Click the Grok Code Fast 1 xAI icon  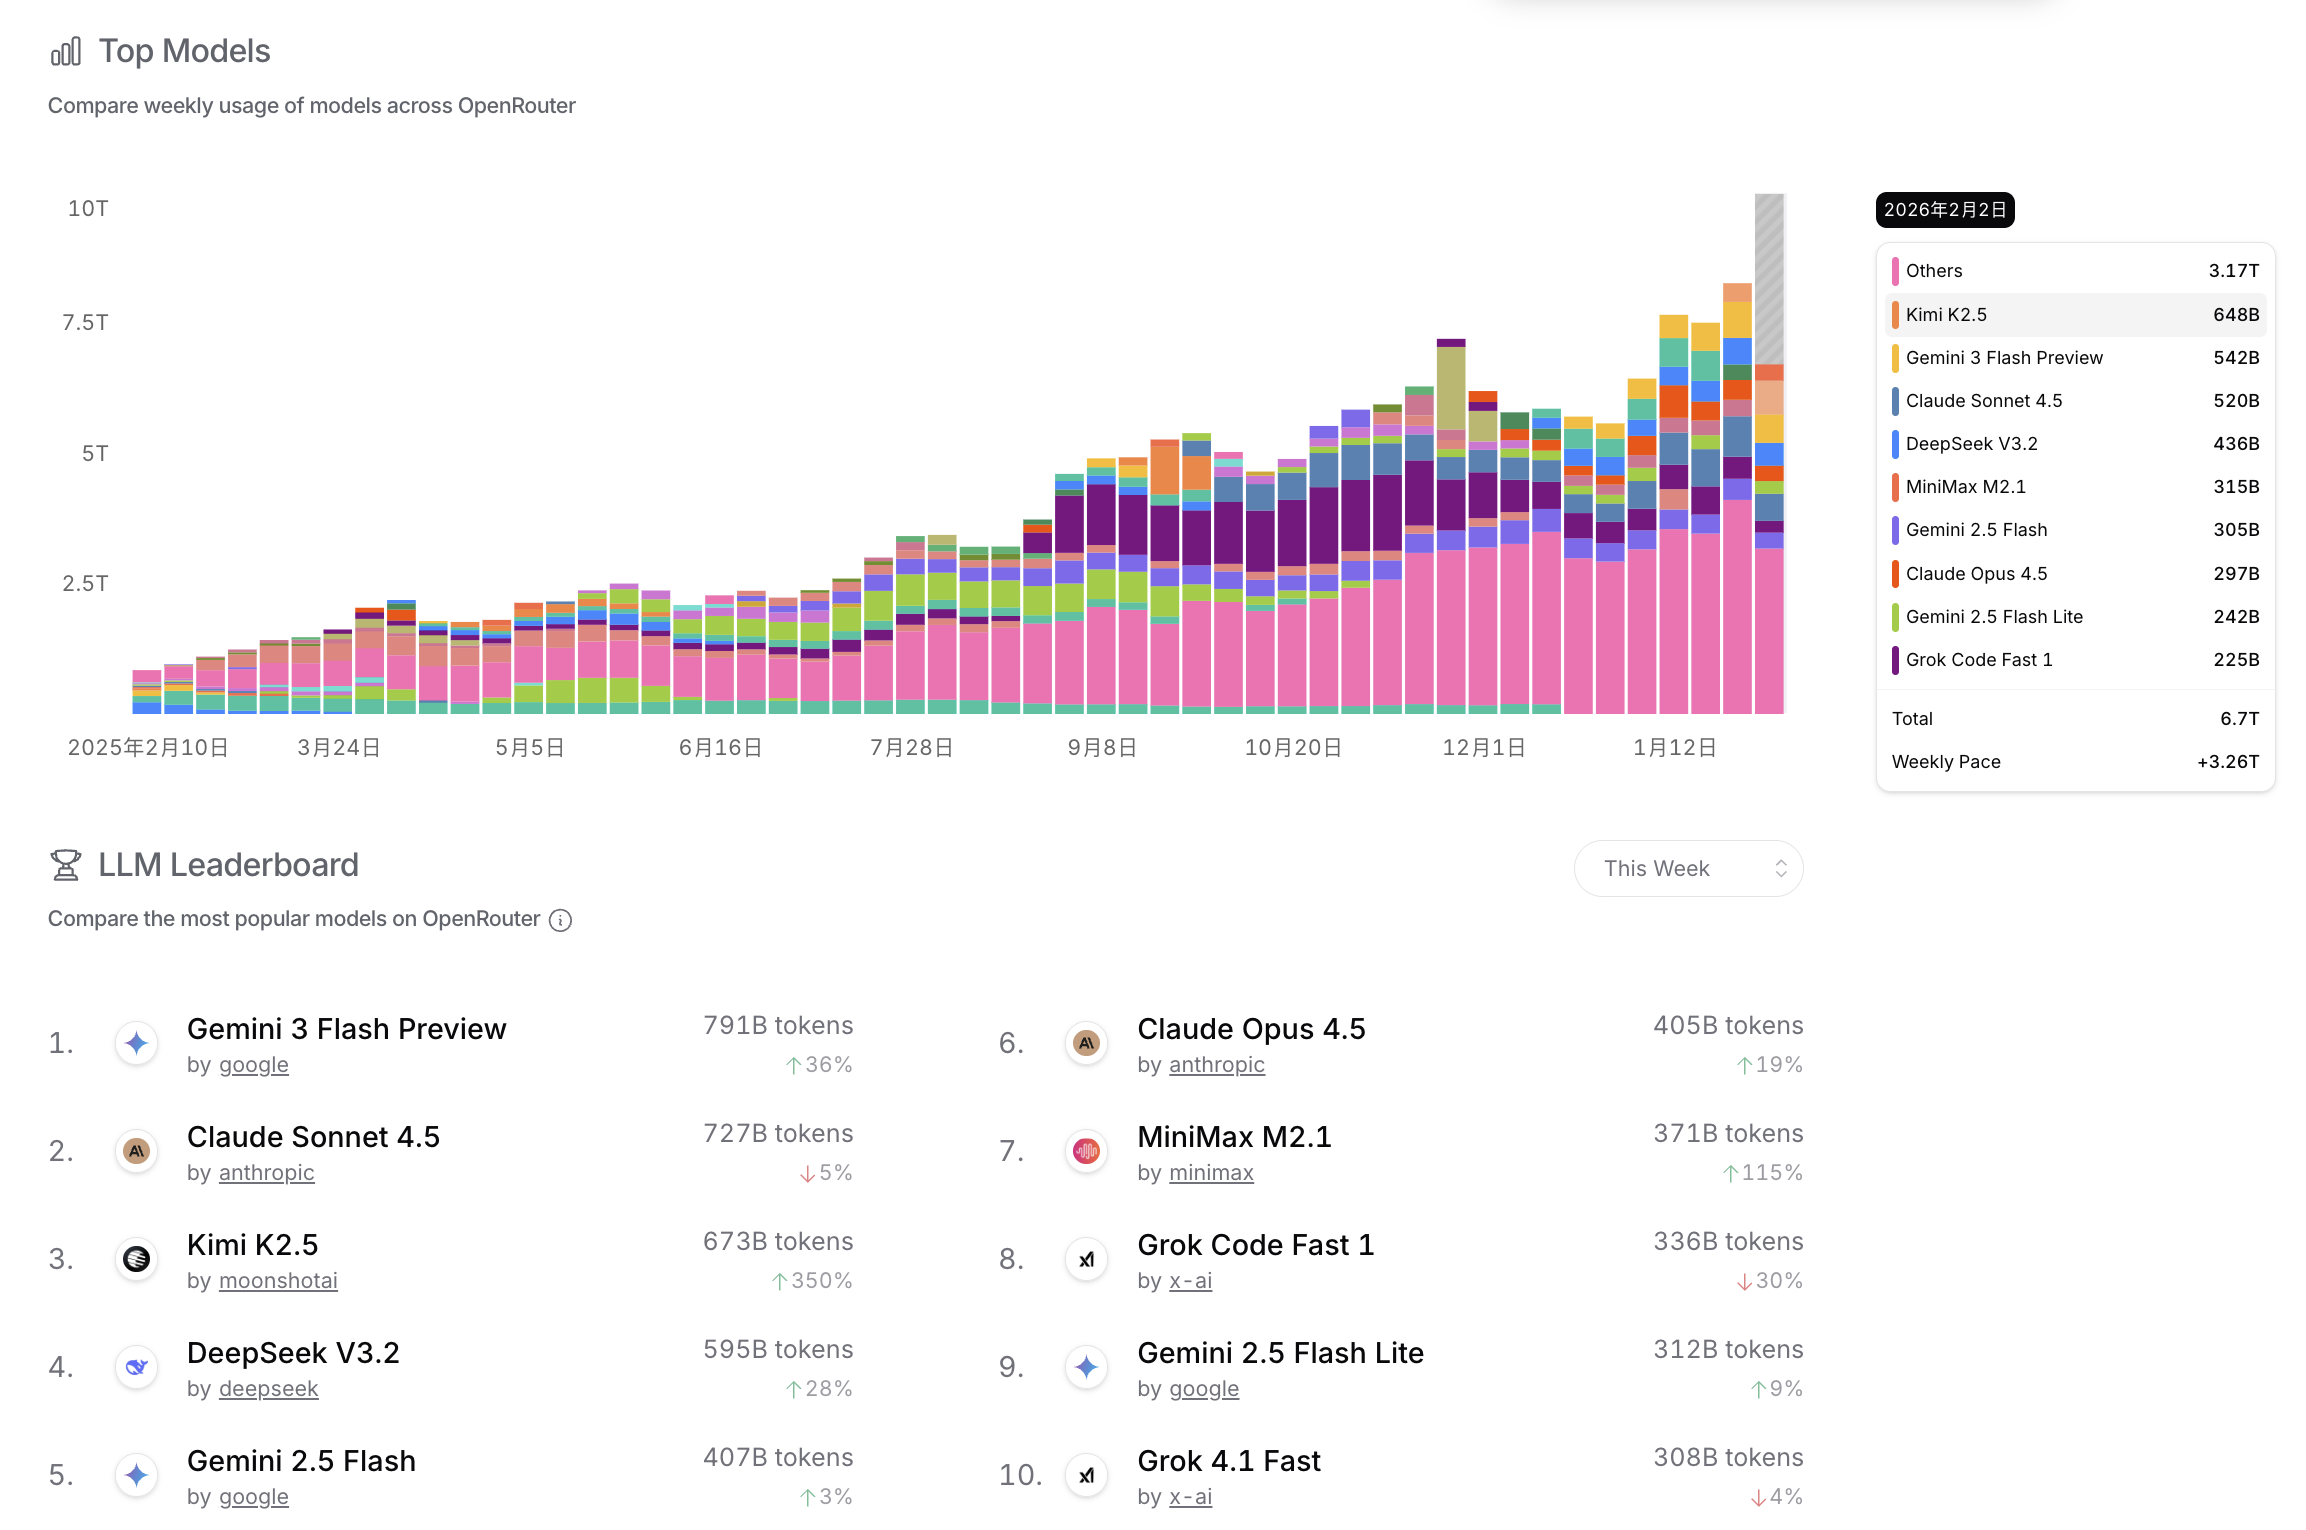1087,1259
